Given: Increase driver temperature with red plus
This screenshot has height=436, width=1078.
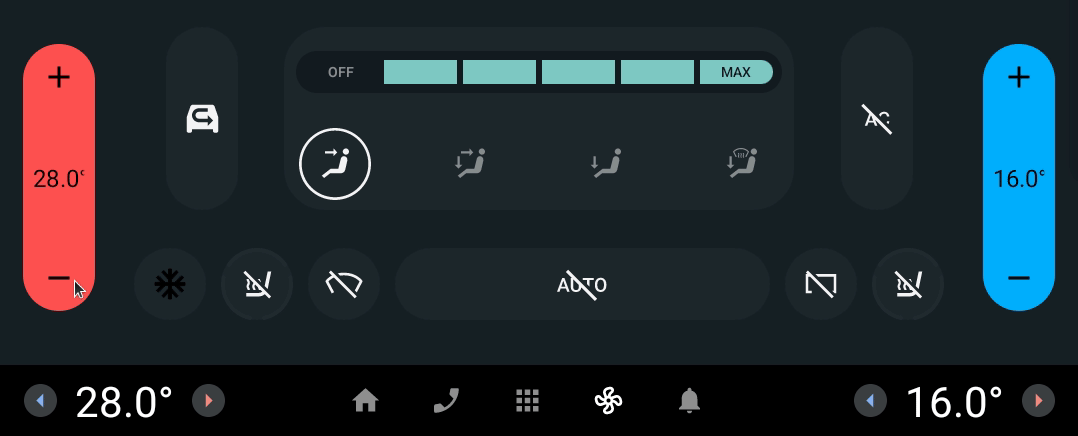Looking at the screenshot, I should point(59,77).
